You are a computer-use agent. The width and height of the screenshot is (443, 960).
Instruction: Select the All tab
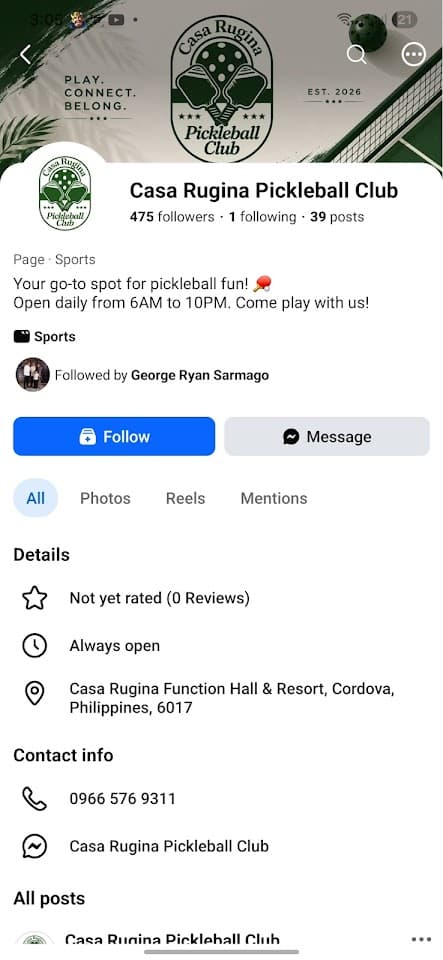(35, 498)
